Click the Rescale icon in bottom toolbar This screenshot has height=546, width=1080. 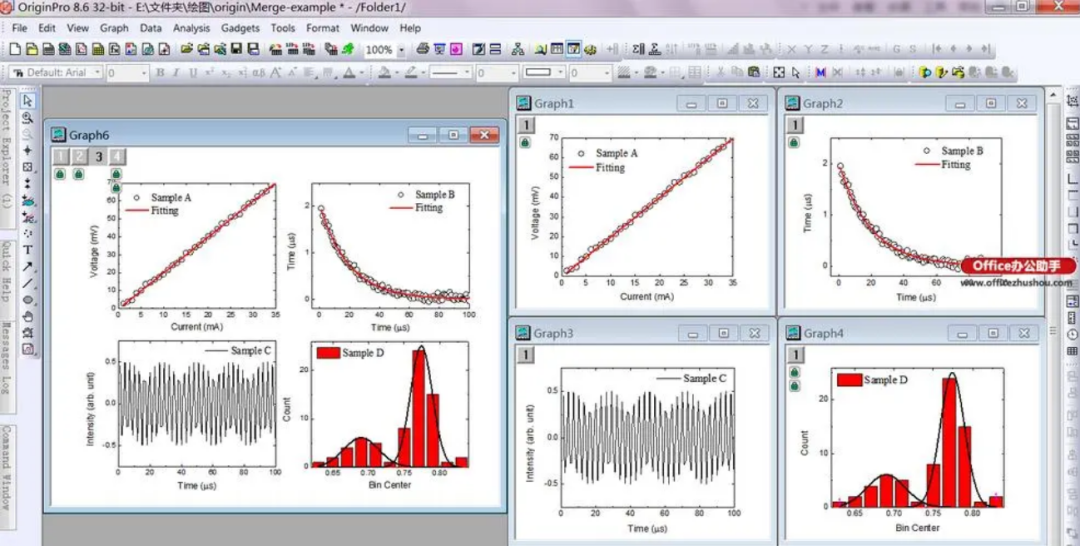click(x=779, y=73)
